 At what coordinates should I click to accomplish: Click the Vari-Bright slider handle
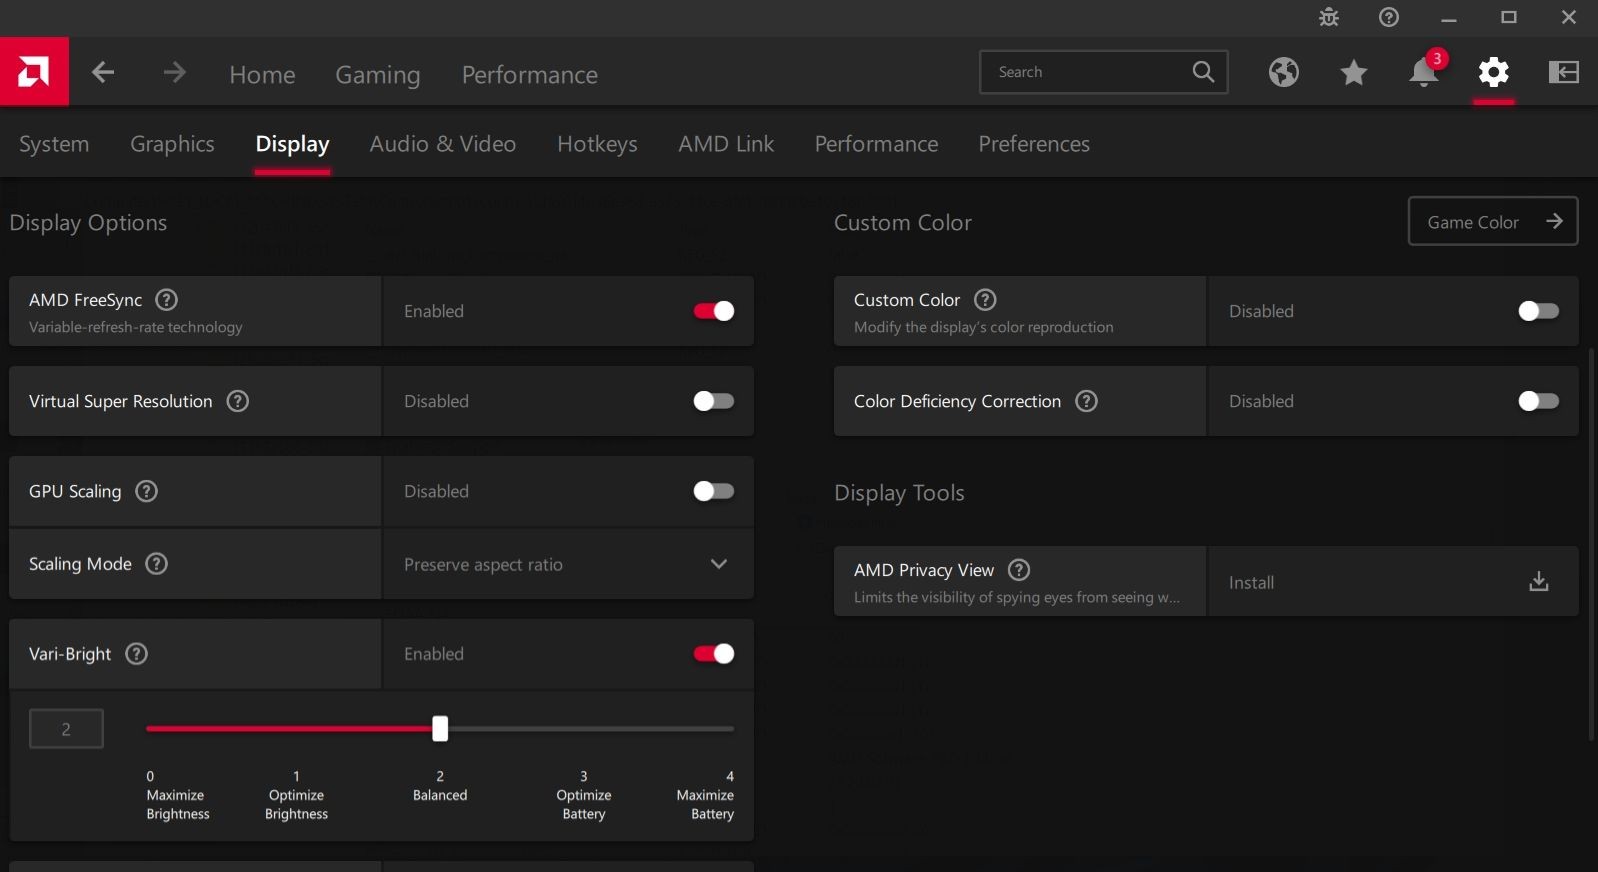pyautogui.click(x=440, y=729)
